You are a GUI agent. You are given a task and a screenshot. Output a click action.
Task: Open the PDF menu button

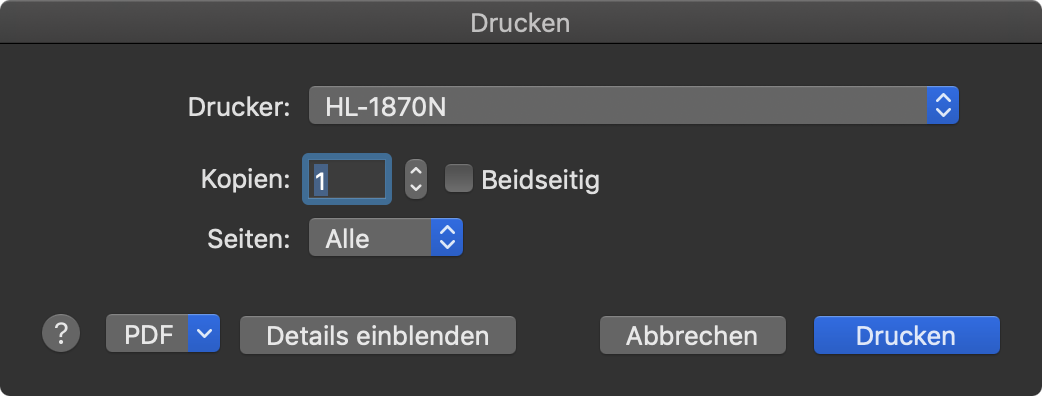point(163,334)
